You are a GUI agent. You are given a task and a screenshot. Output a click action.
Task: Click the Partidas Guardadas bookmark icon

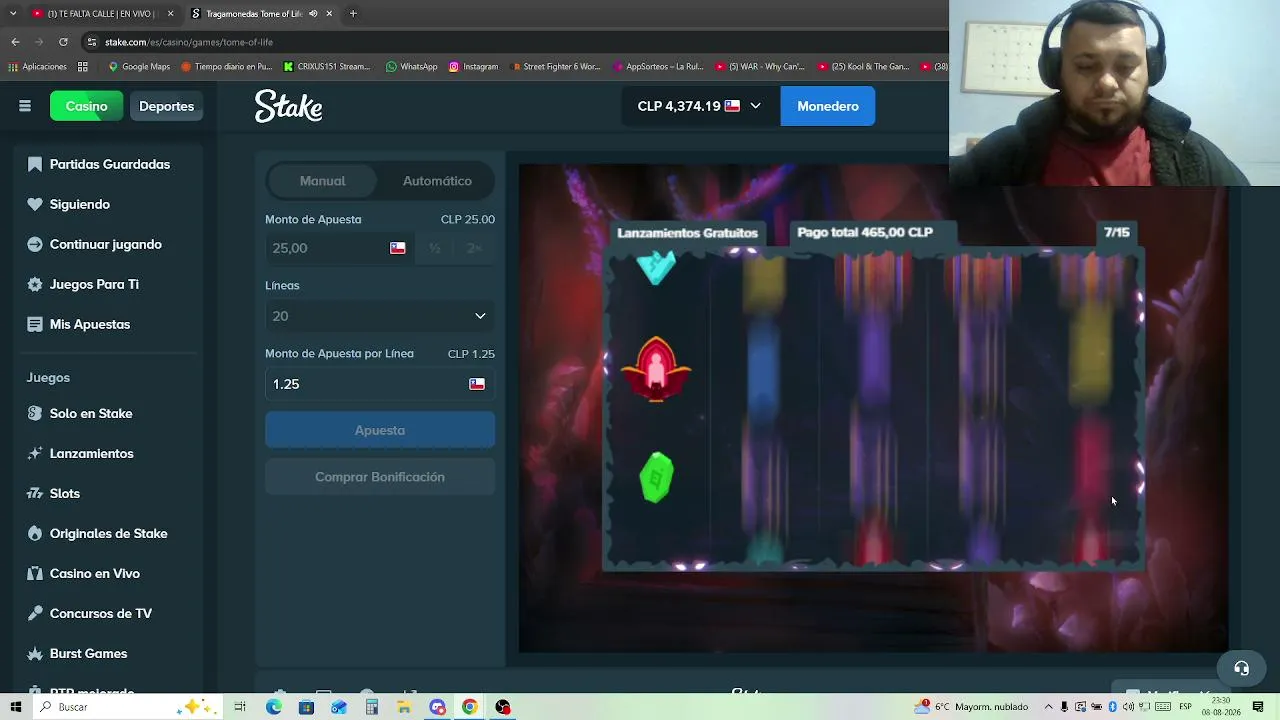(x=35, y=164)
